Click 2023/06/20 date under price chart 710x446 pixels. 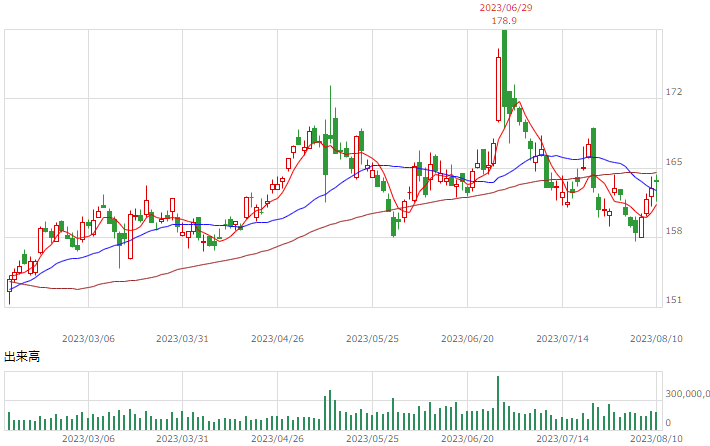coord(467,339)
